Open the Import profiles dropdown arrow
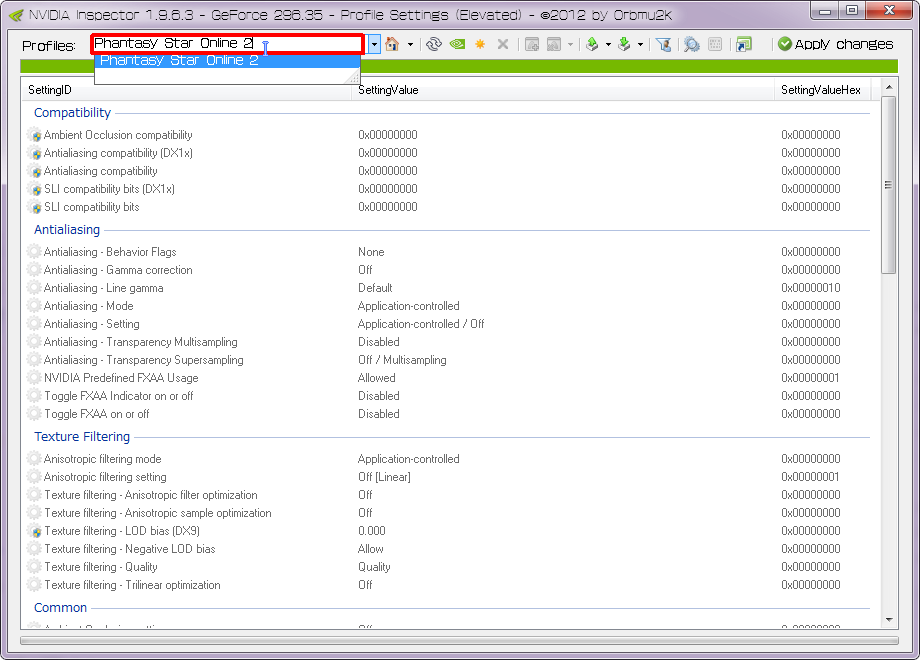Image resolution: width=920 pixels, height=660 pixels. [x=640, y=44]
